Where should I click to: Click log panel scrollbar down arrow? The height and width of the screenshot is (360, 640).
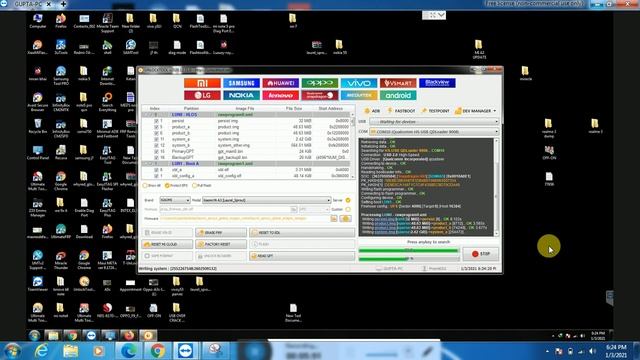pos(496,233)
